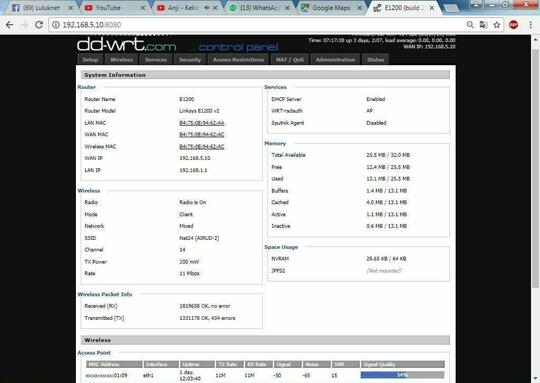Click the LAN IP value 192.168.1.1

pyautogui.click(x=193, y=170)
